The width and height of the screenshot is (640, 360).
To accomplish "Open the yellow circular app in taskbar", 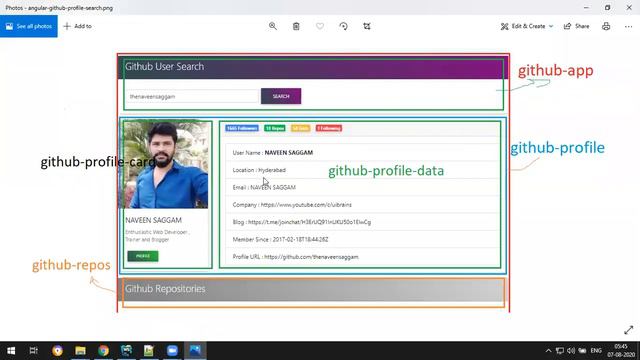I will 58,351.
